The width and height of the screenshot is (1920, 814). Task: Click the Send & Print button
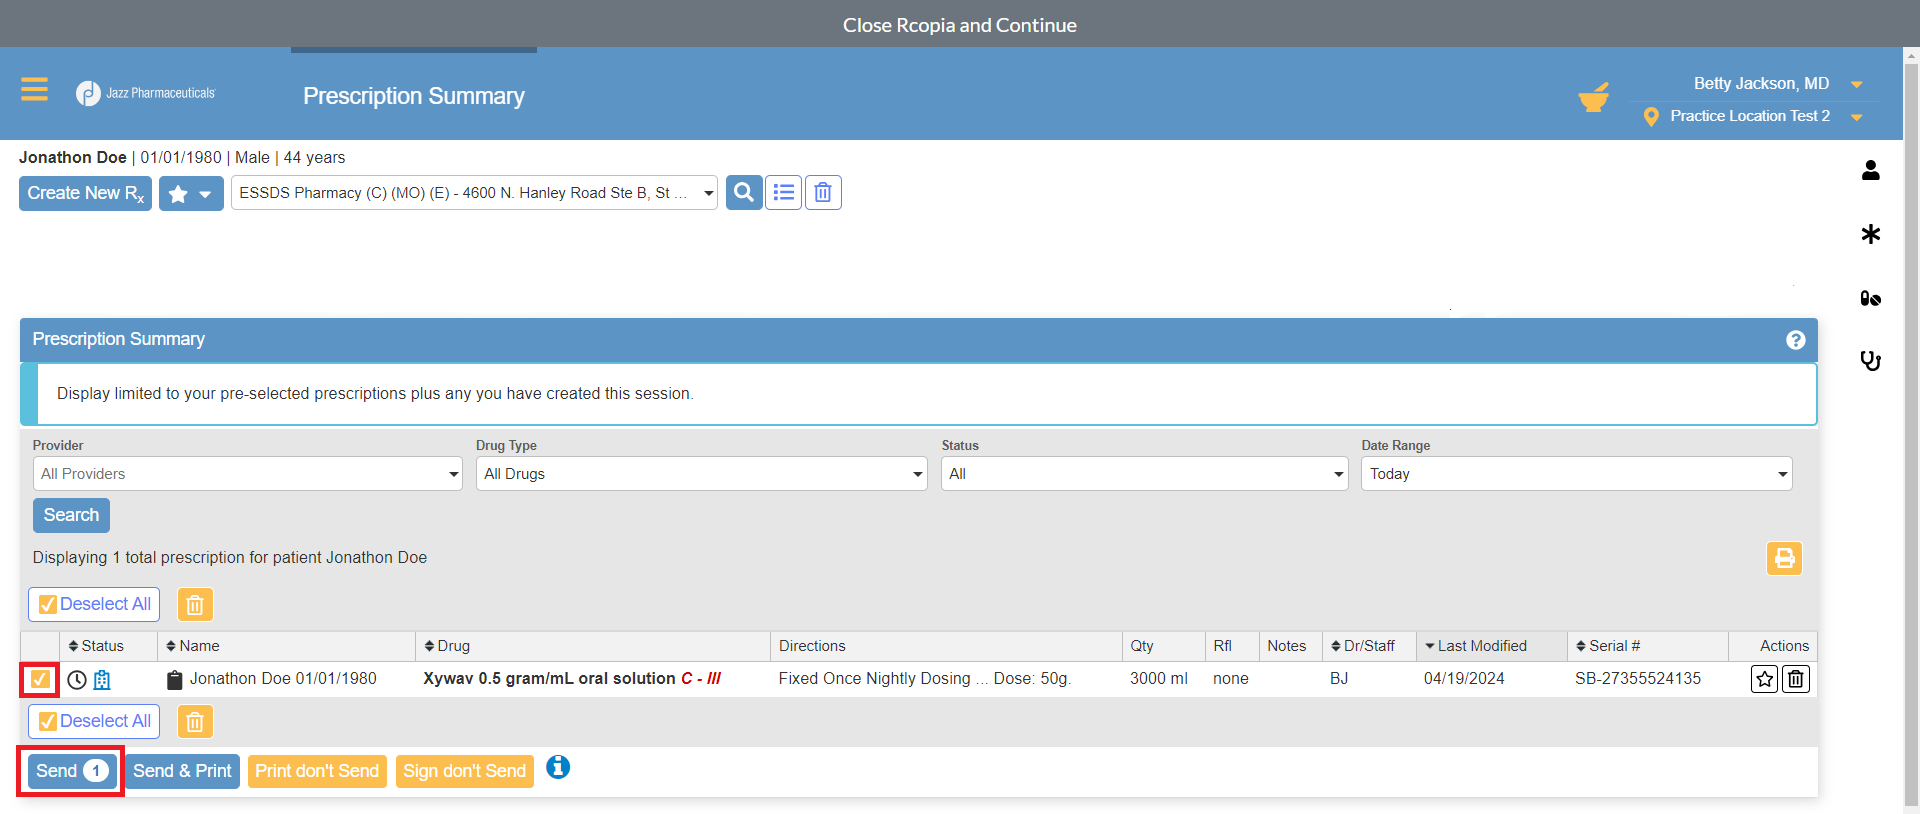[x=182, y=771]
